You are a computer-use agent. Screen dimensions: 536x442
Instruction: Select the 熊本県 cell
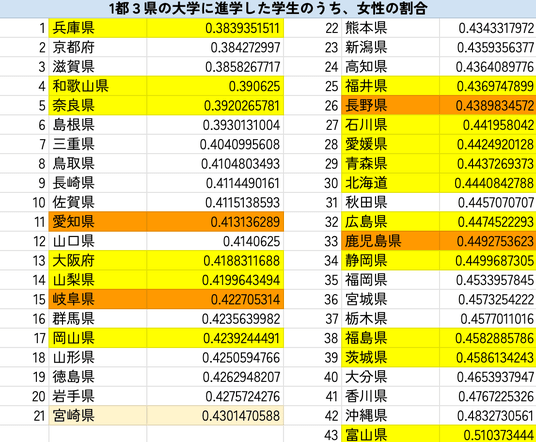click(390, 28)
